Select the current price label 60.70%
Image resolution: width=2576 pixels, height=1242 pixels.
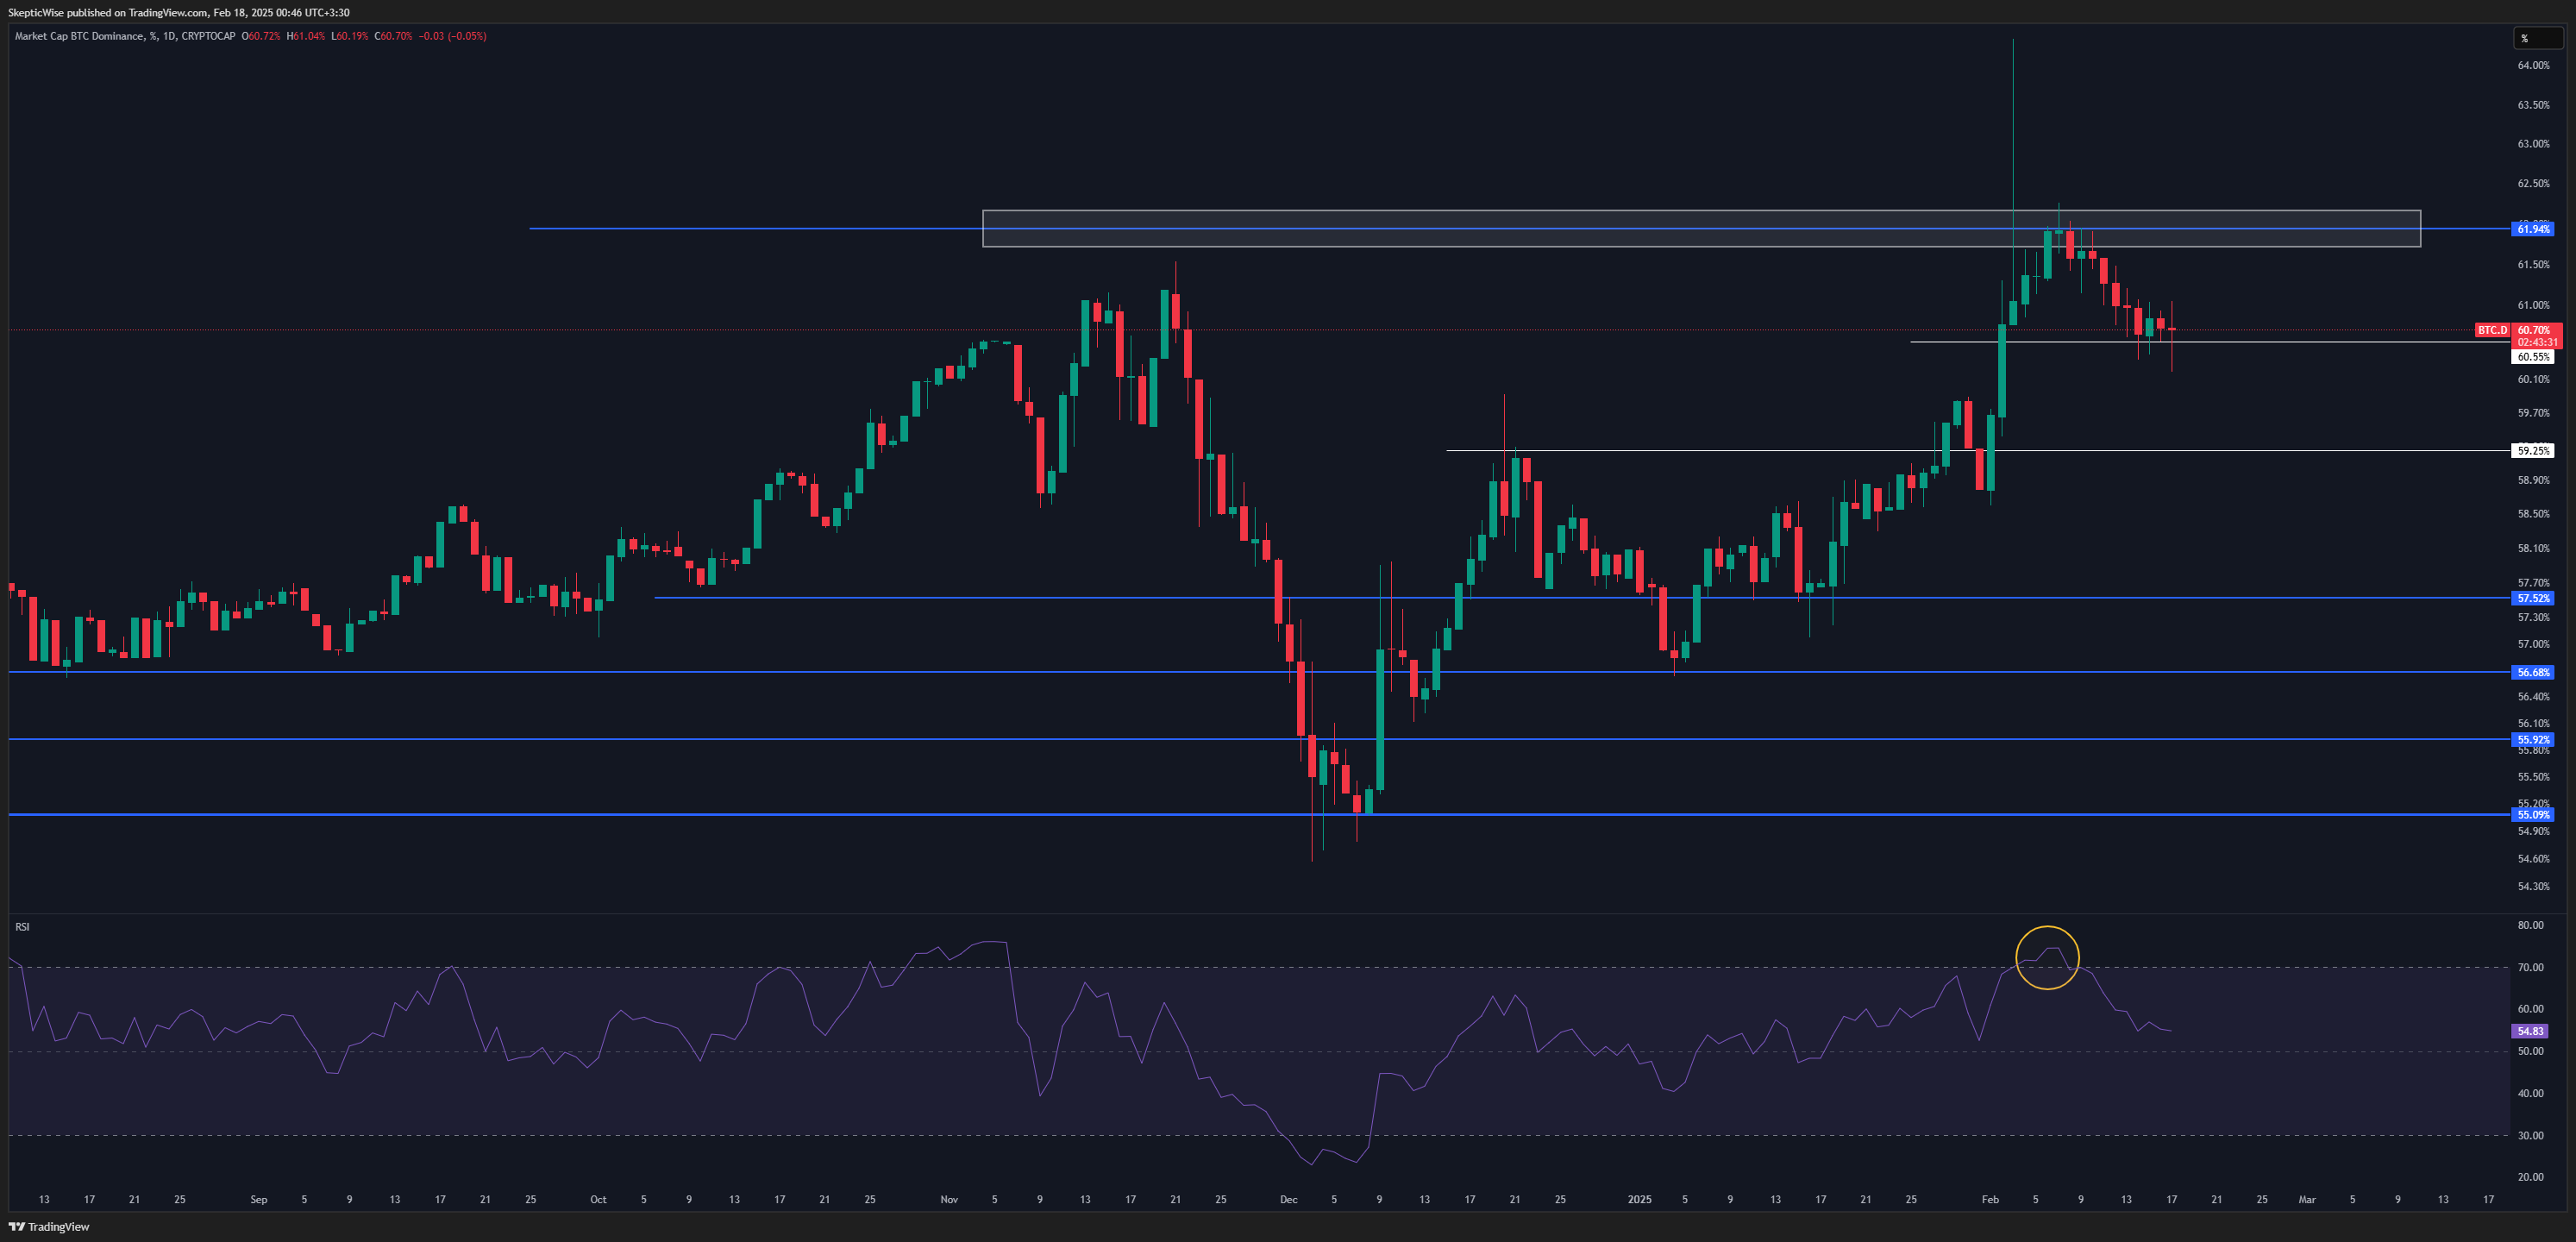coord(2534,330)
